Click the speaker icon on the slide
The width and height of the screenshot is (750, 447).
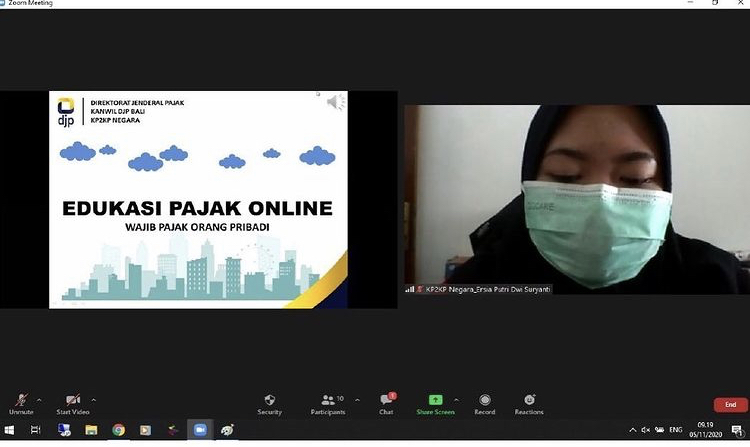click(x=334, y=102)
